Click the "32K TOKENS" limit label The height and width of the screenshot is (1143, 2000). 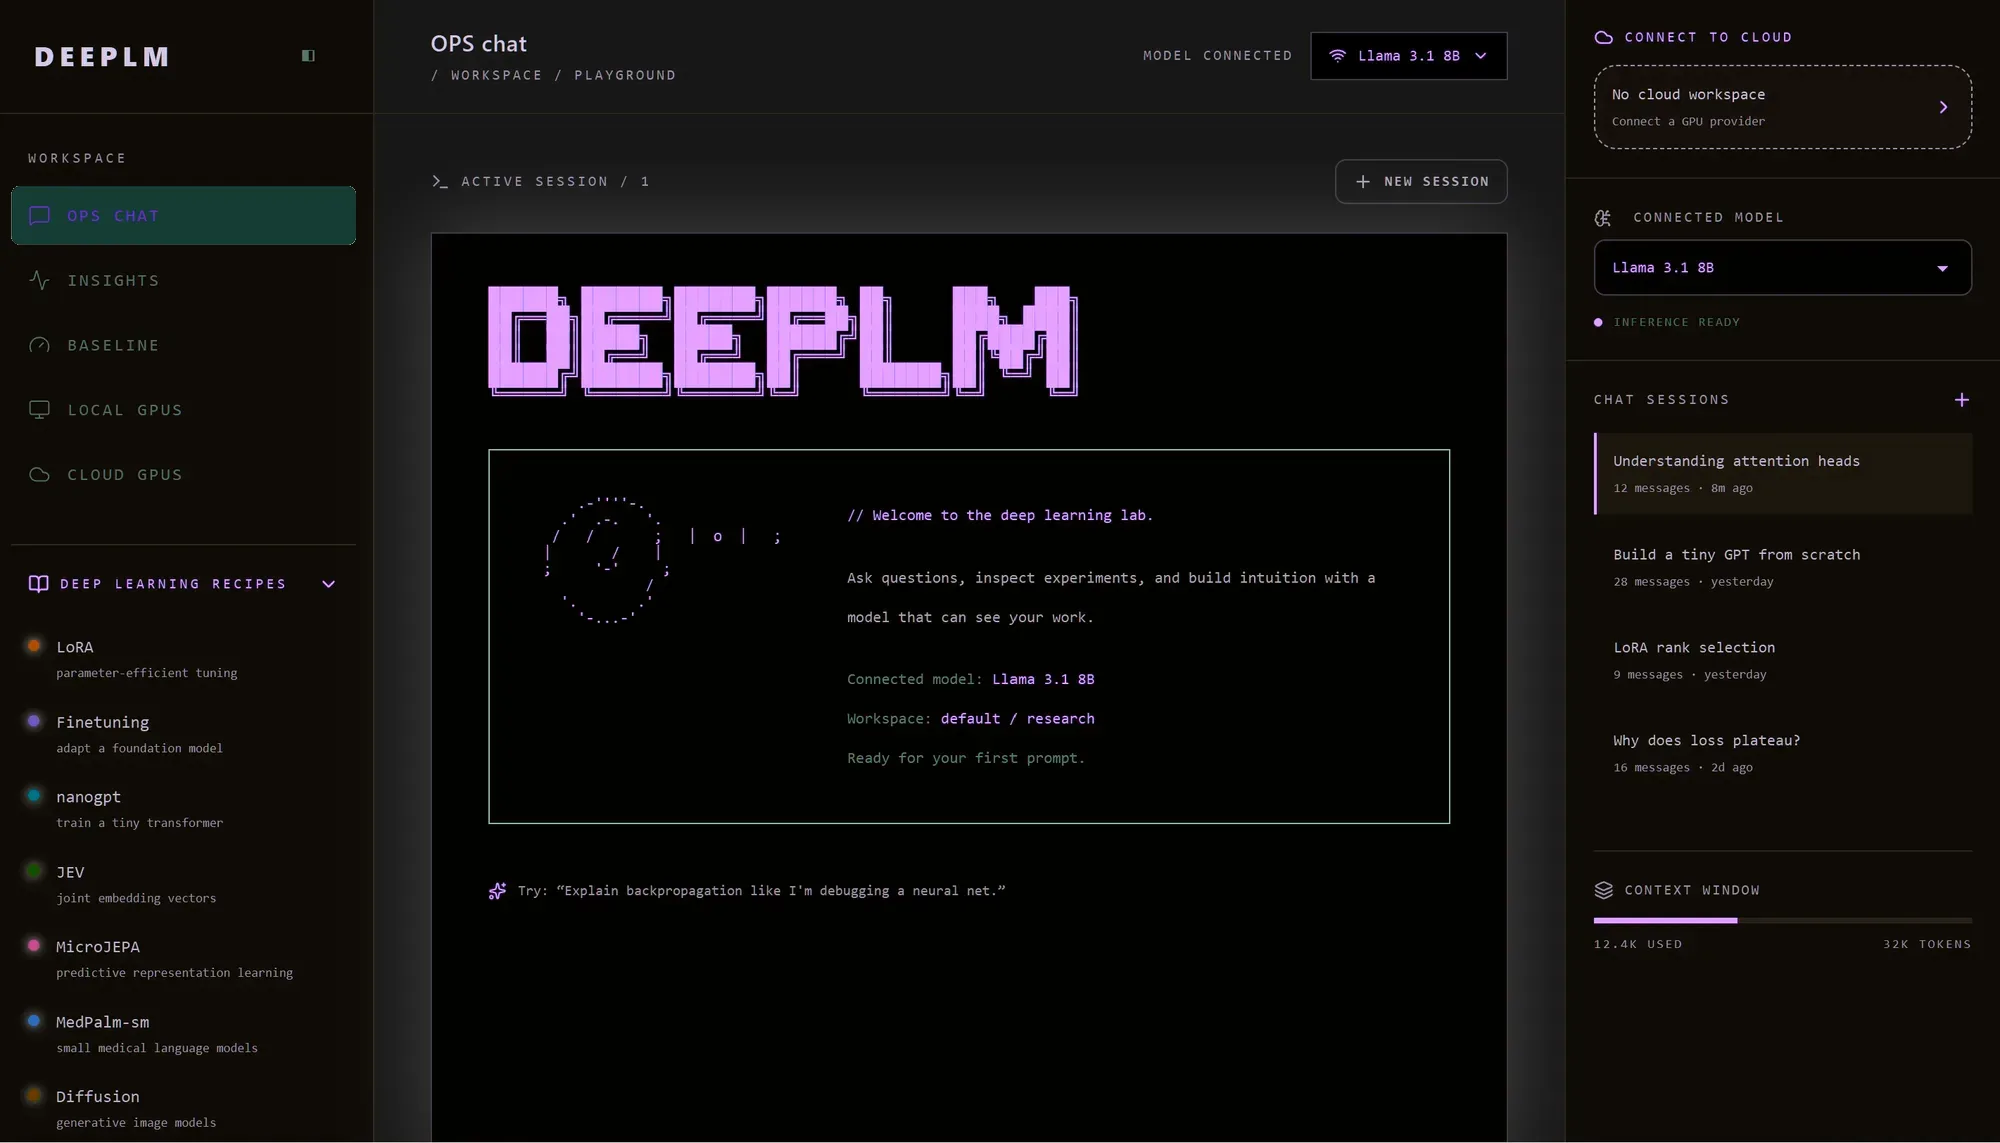click(x=1927, y=944)
